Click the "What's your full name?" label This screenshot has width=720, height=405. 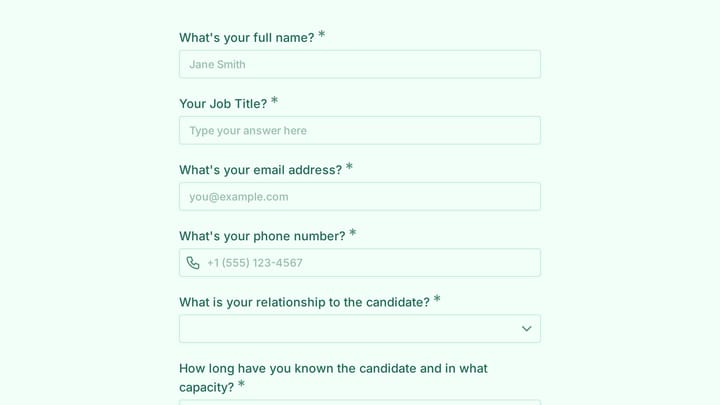pos(247,38)
